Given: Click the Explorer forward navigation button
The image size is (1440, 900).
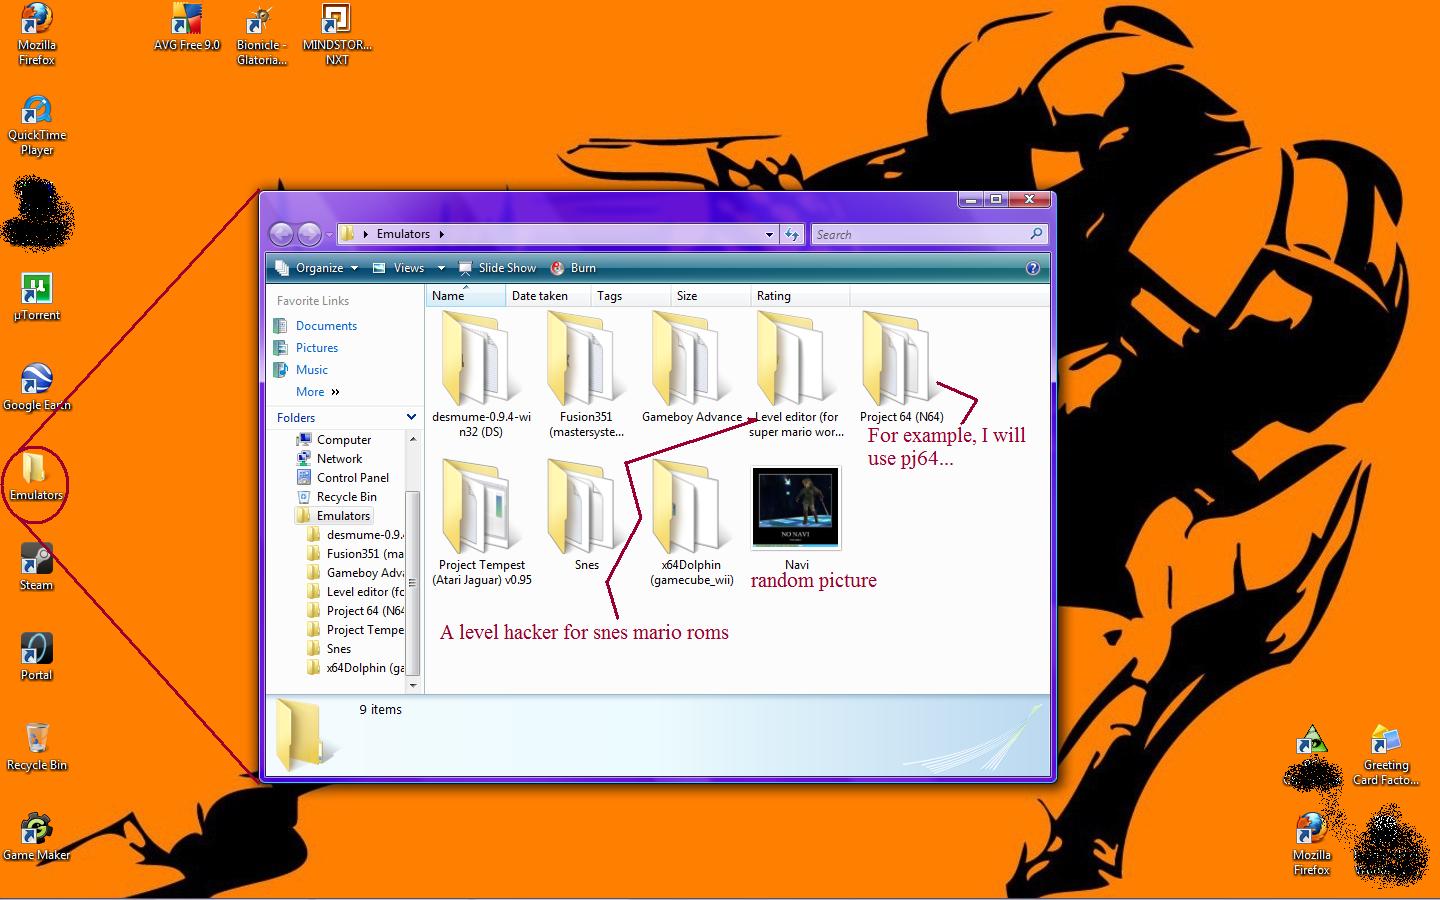Looking at the screenshot, I should [x=309, y=234].
